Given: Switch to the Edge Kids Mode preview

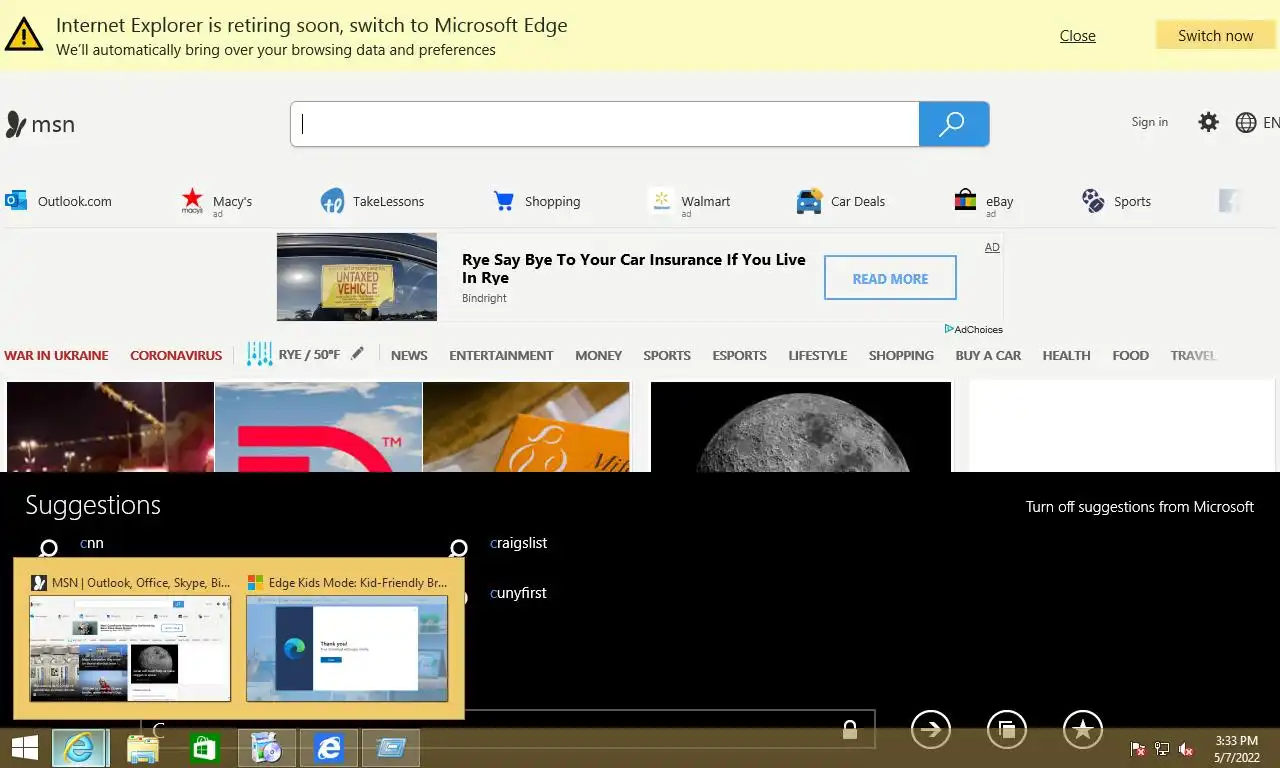Looking at the screenshot, I should click(x=347, y=638).
